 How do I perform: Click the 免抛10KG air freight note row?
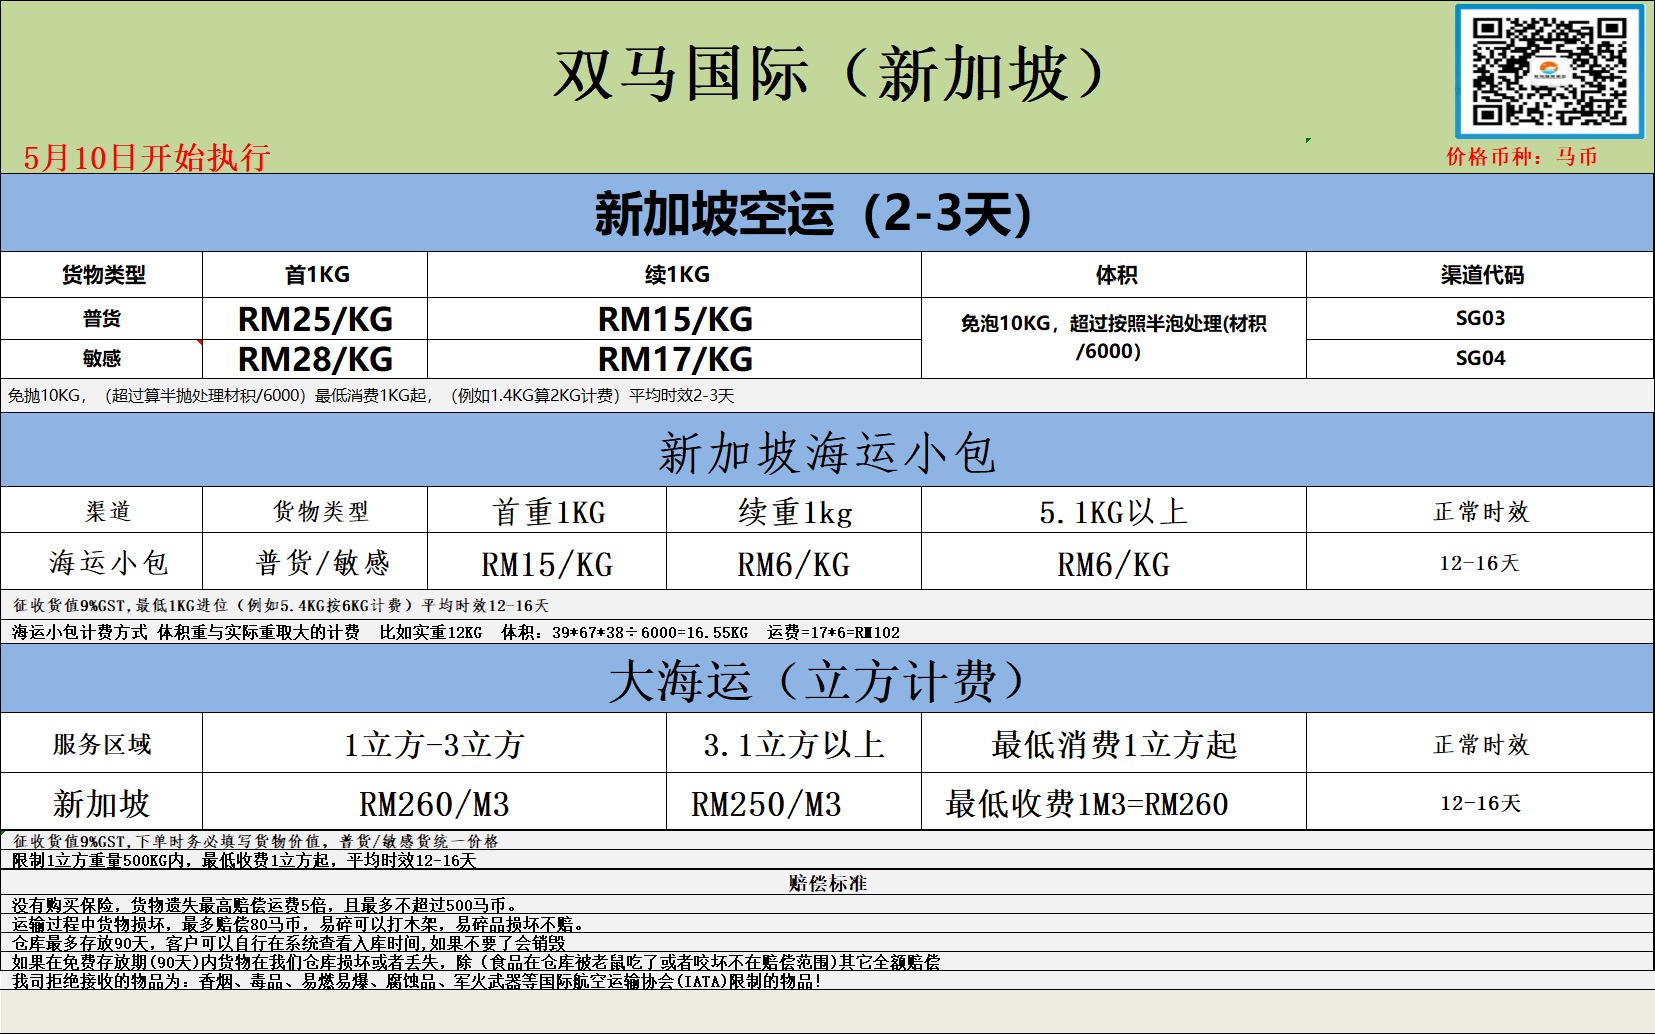click(826, 396)
